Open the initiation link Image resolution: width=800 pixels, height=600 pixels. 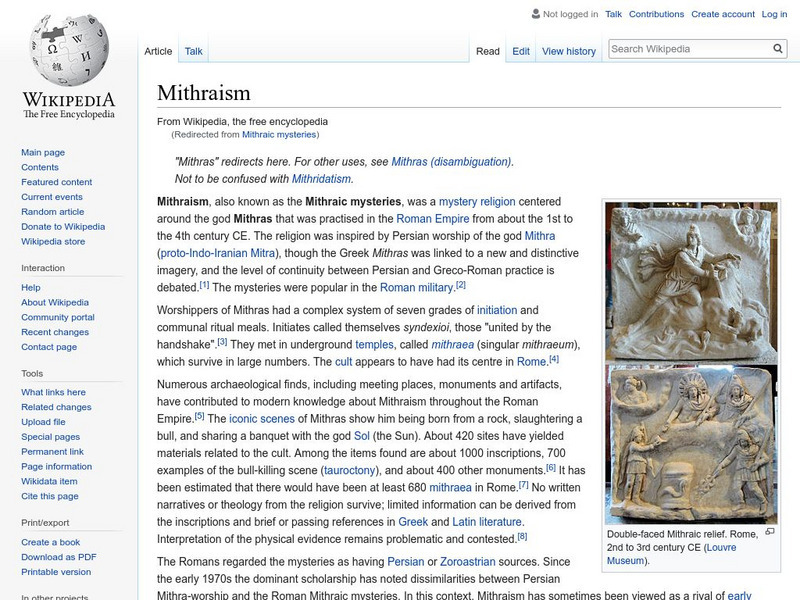[497, 310]
